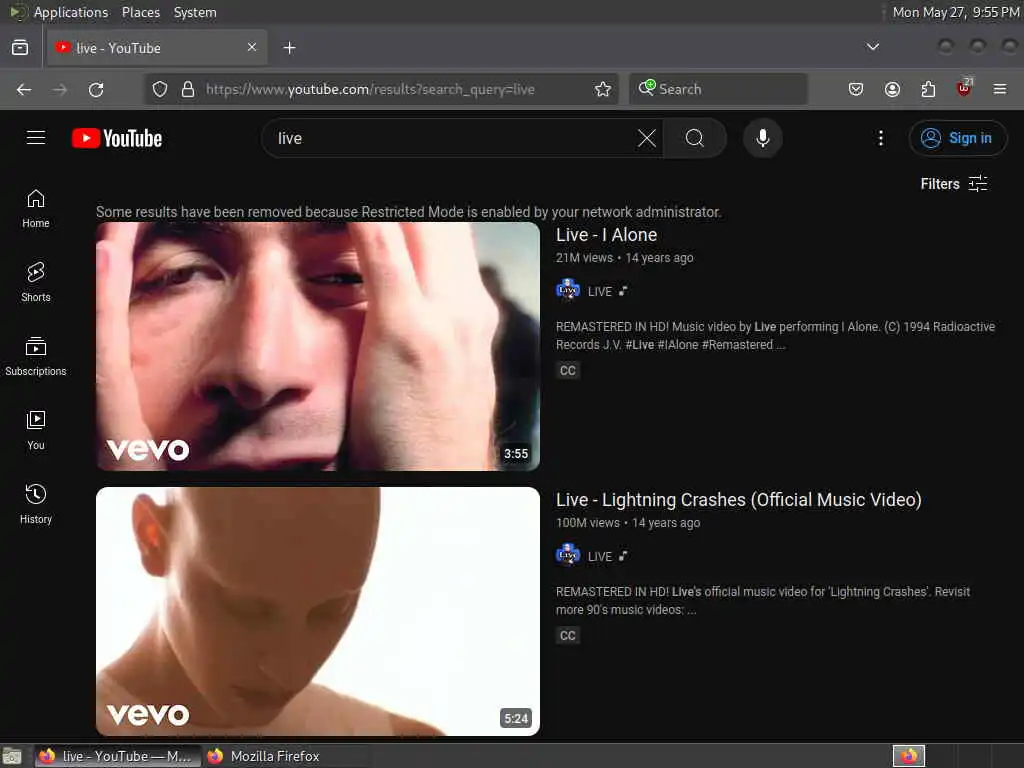The image size is (1024, 768).
Task: Open the Extensions puzzle icon
Action: [x=928, y=89]
